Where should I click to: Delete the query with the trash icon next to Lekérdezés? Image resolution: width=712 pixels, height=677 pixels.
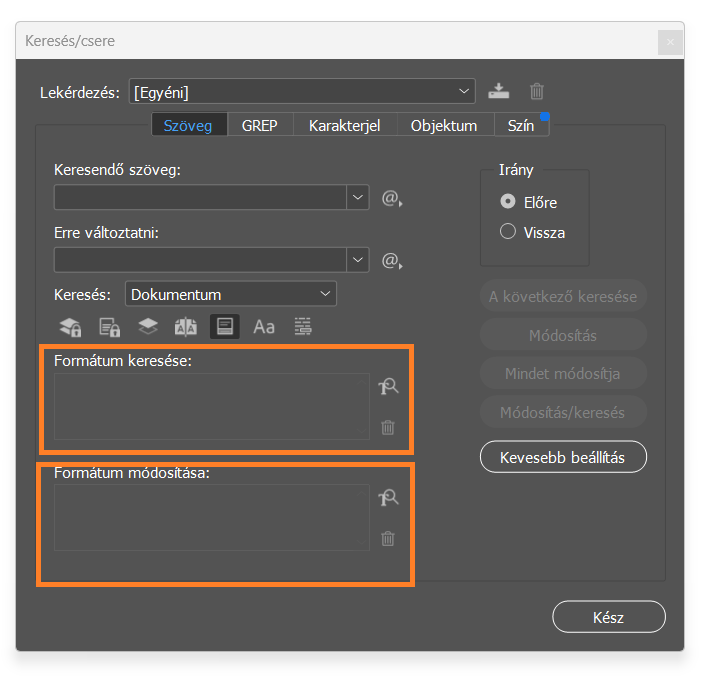pyautogui.click(x=536, y=91)
